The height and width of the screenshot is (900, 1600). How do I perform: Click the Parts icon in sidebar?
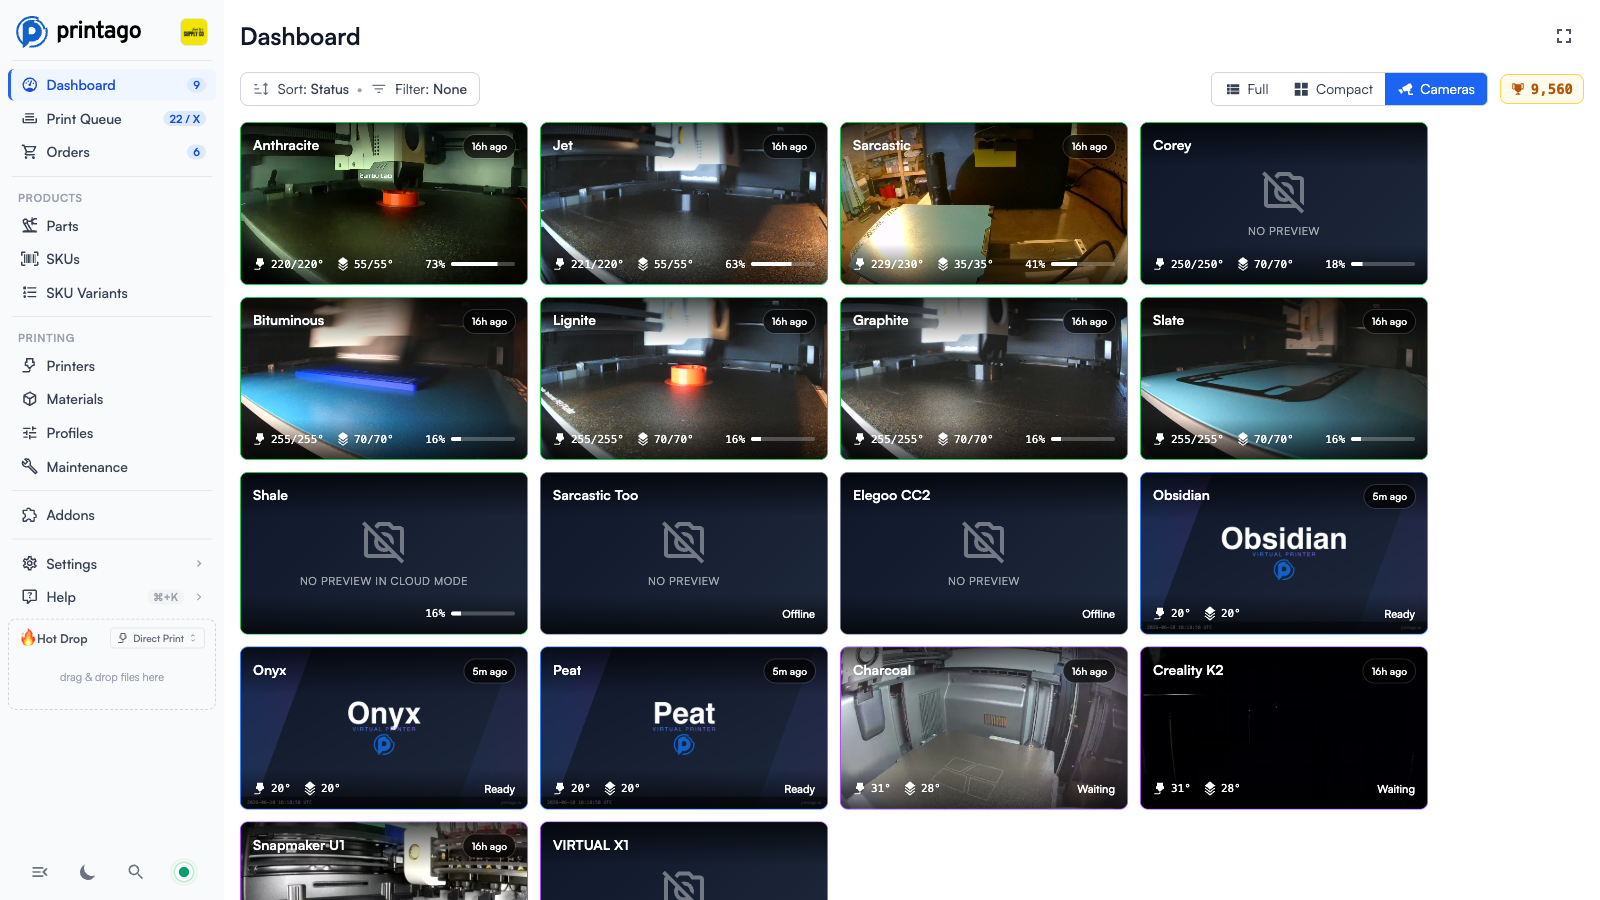point(30,226)
